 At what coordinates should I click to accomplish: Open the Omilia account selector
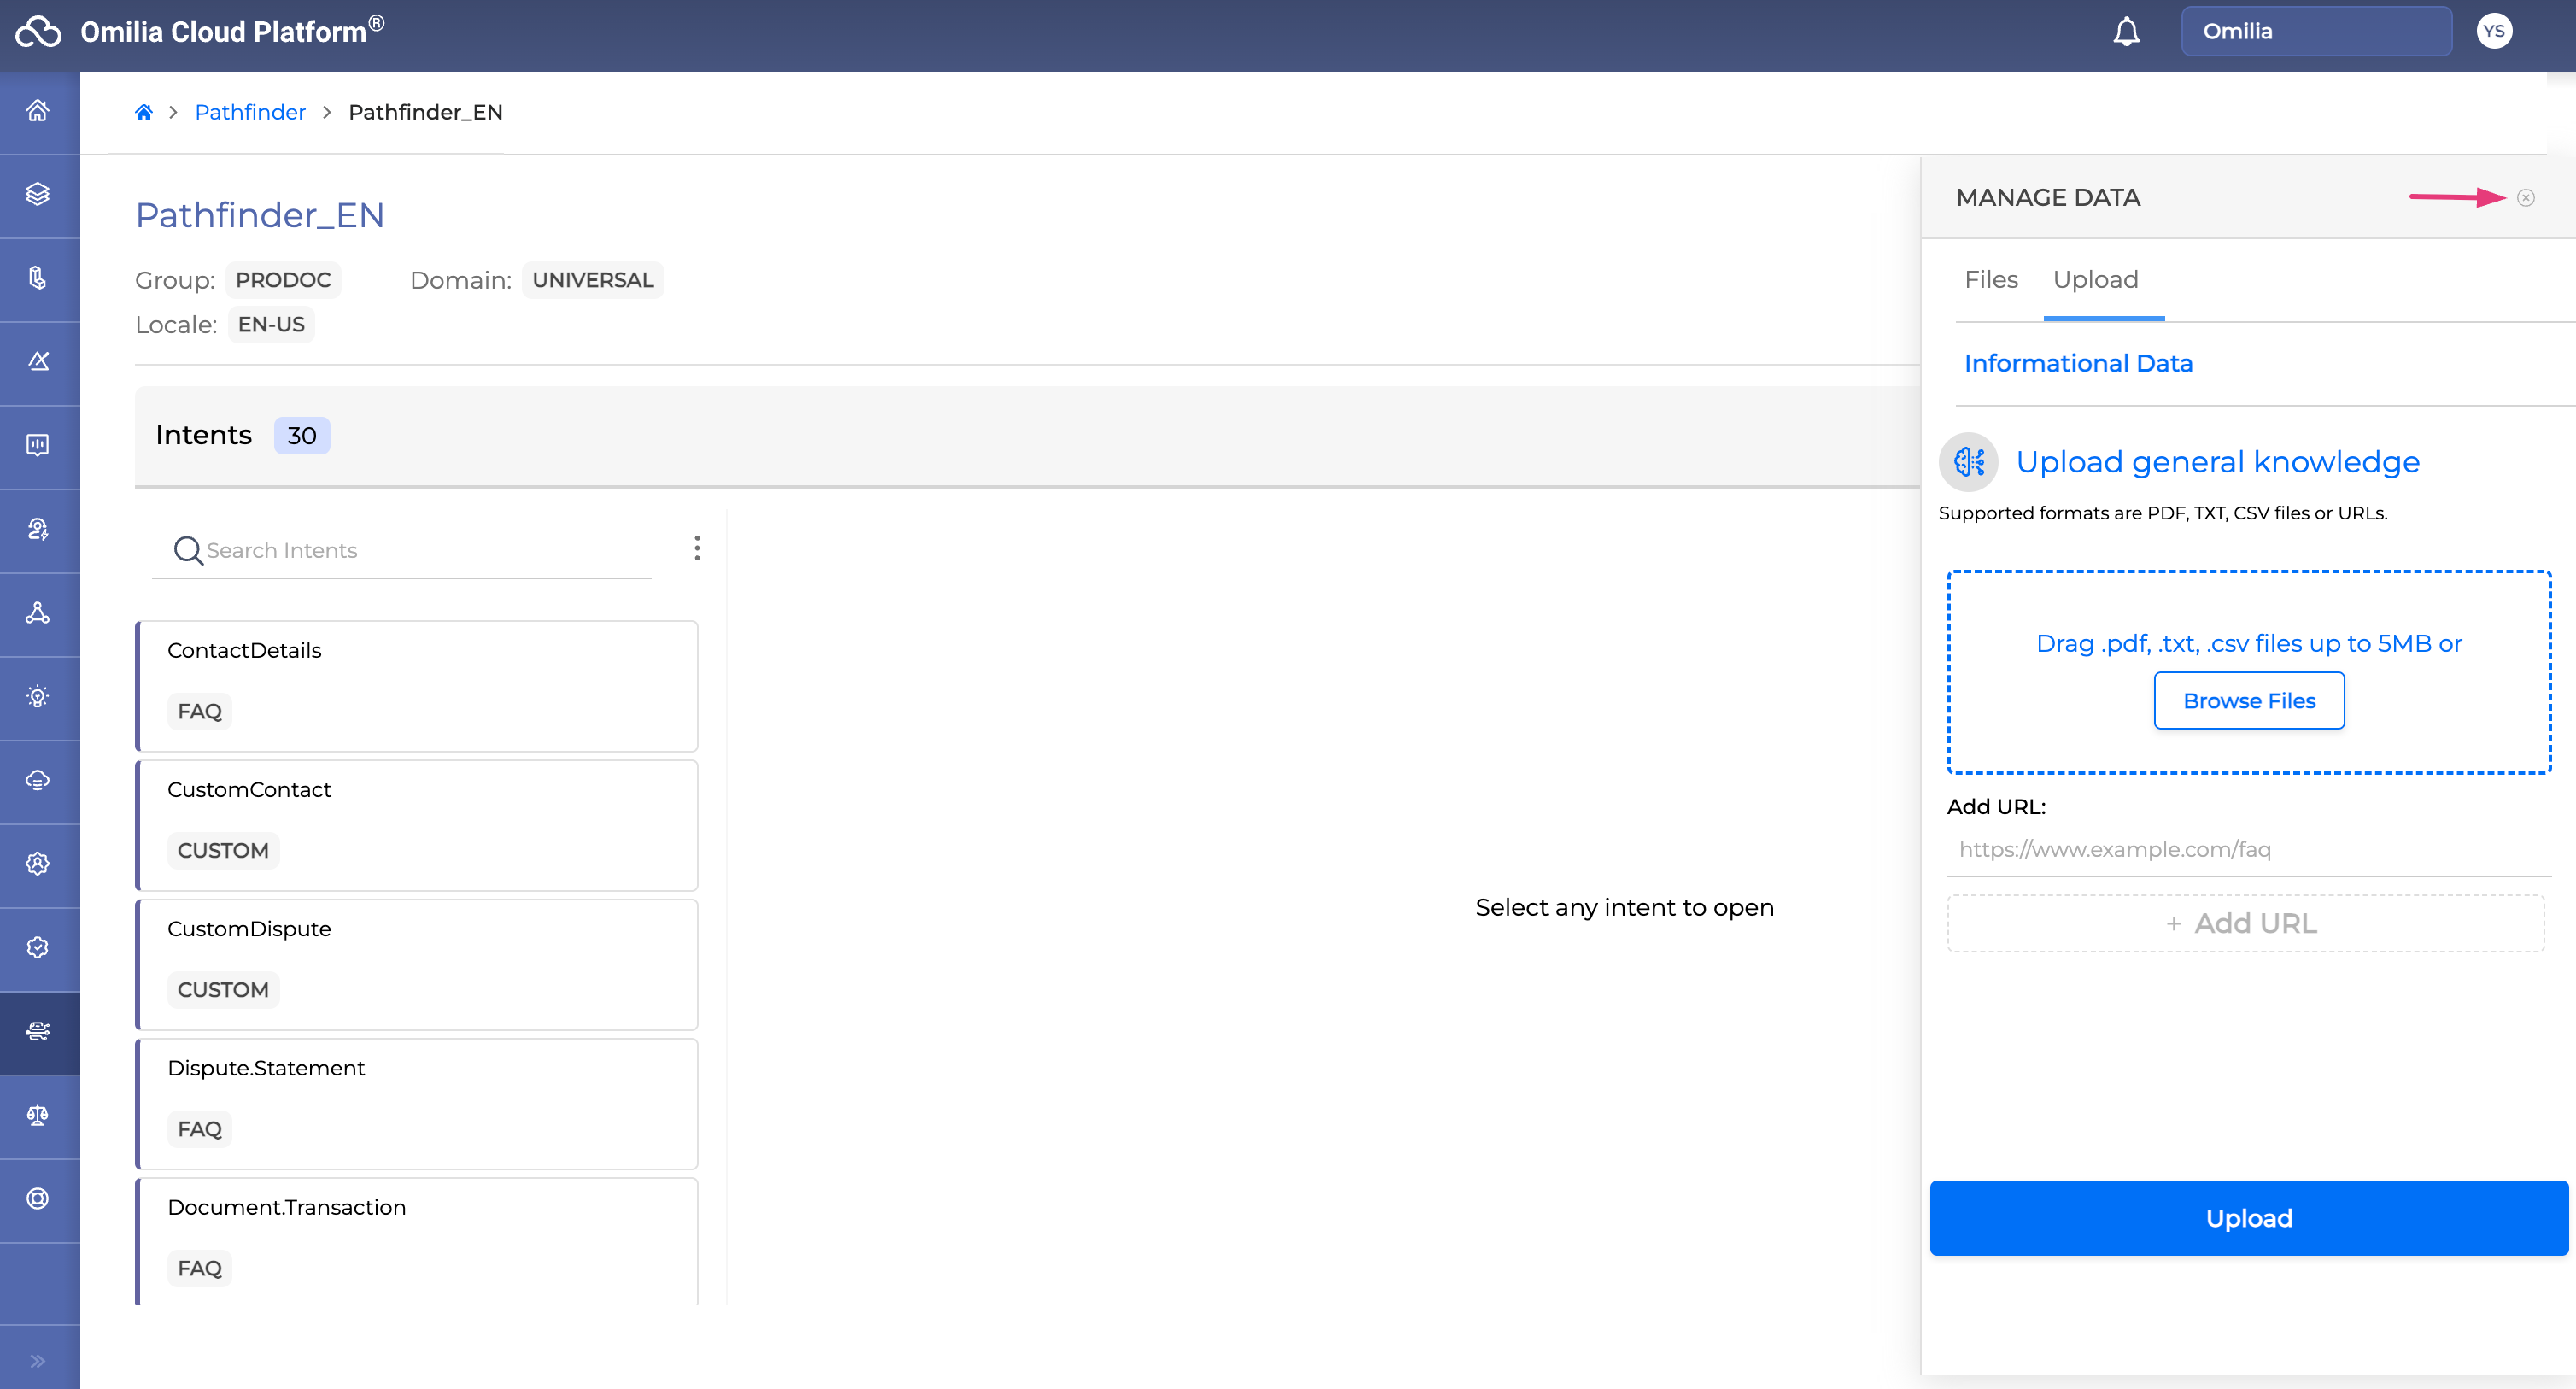[2315, 31]
